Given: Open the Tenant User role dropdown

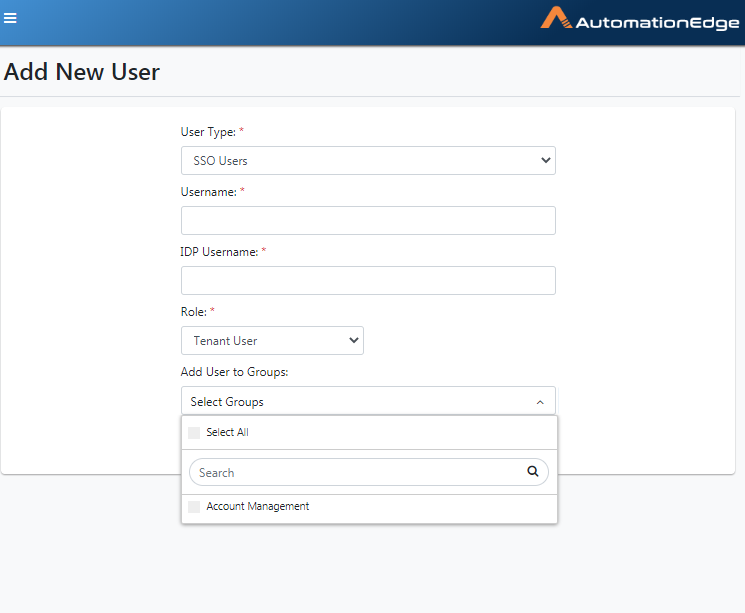Looking at the screenshot, I should (272, 340).
